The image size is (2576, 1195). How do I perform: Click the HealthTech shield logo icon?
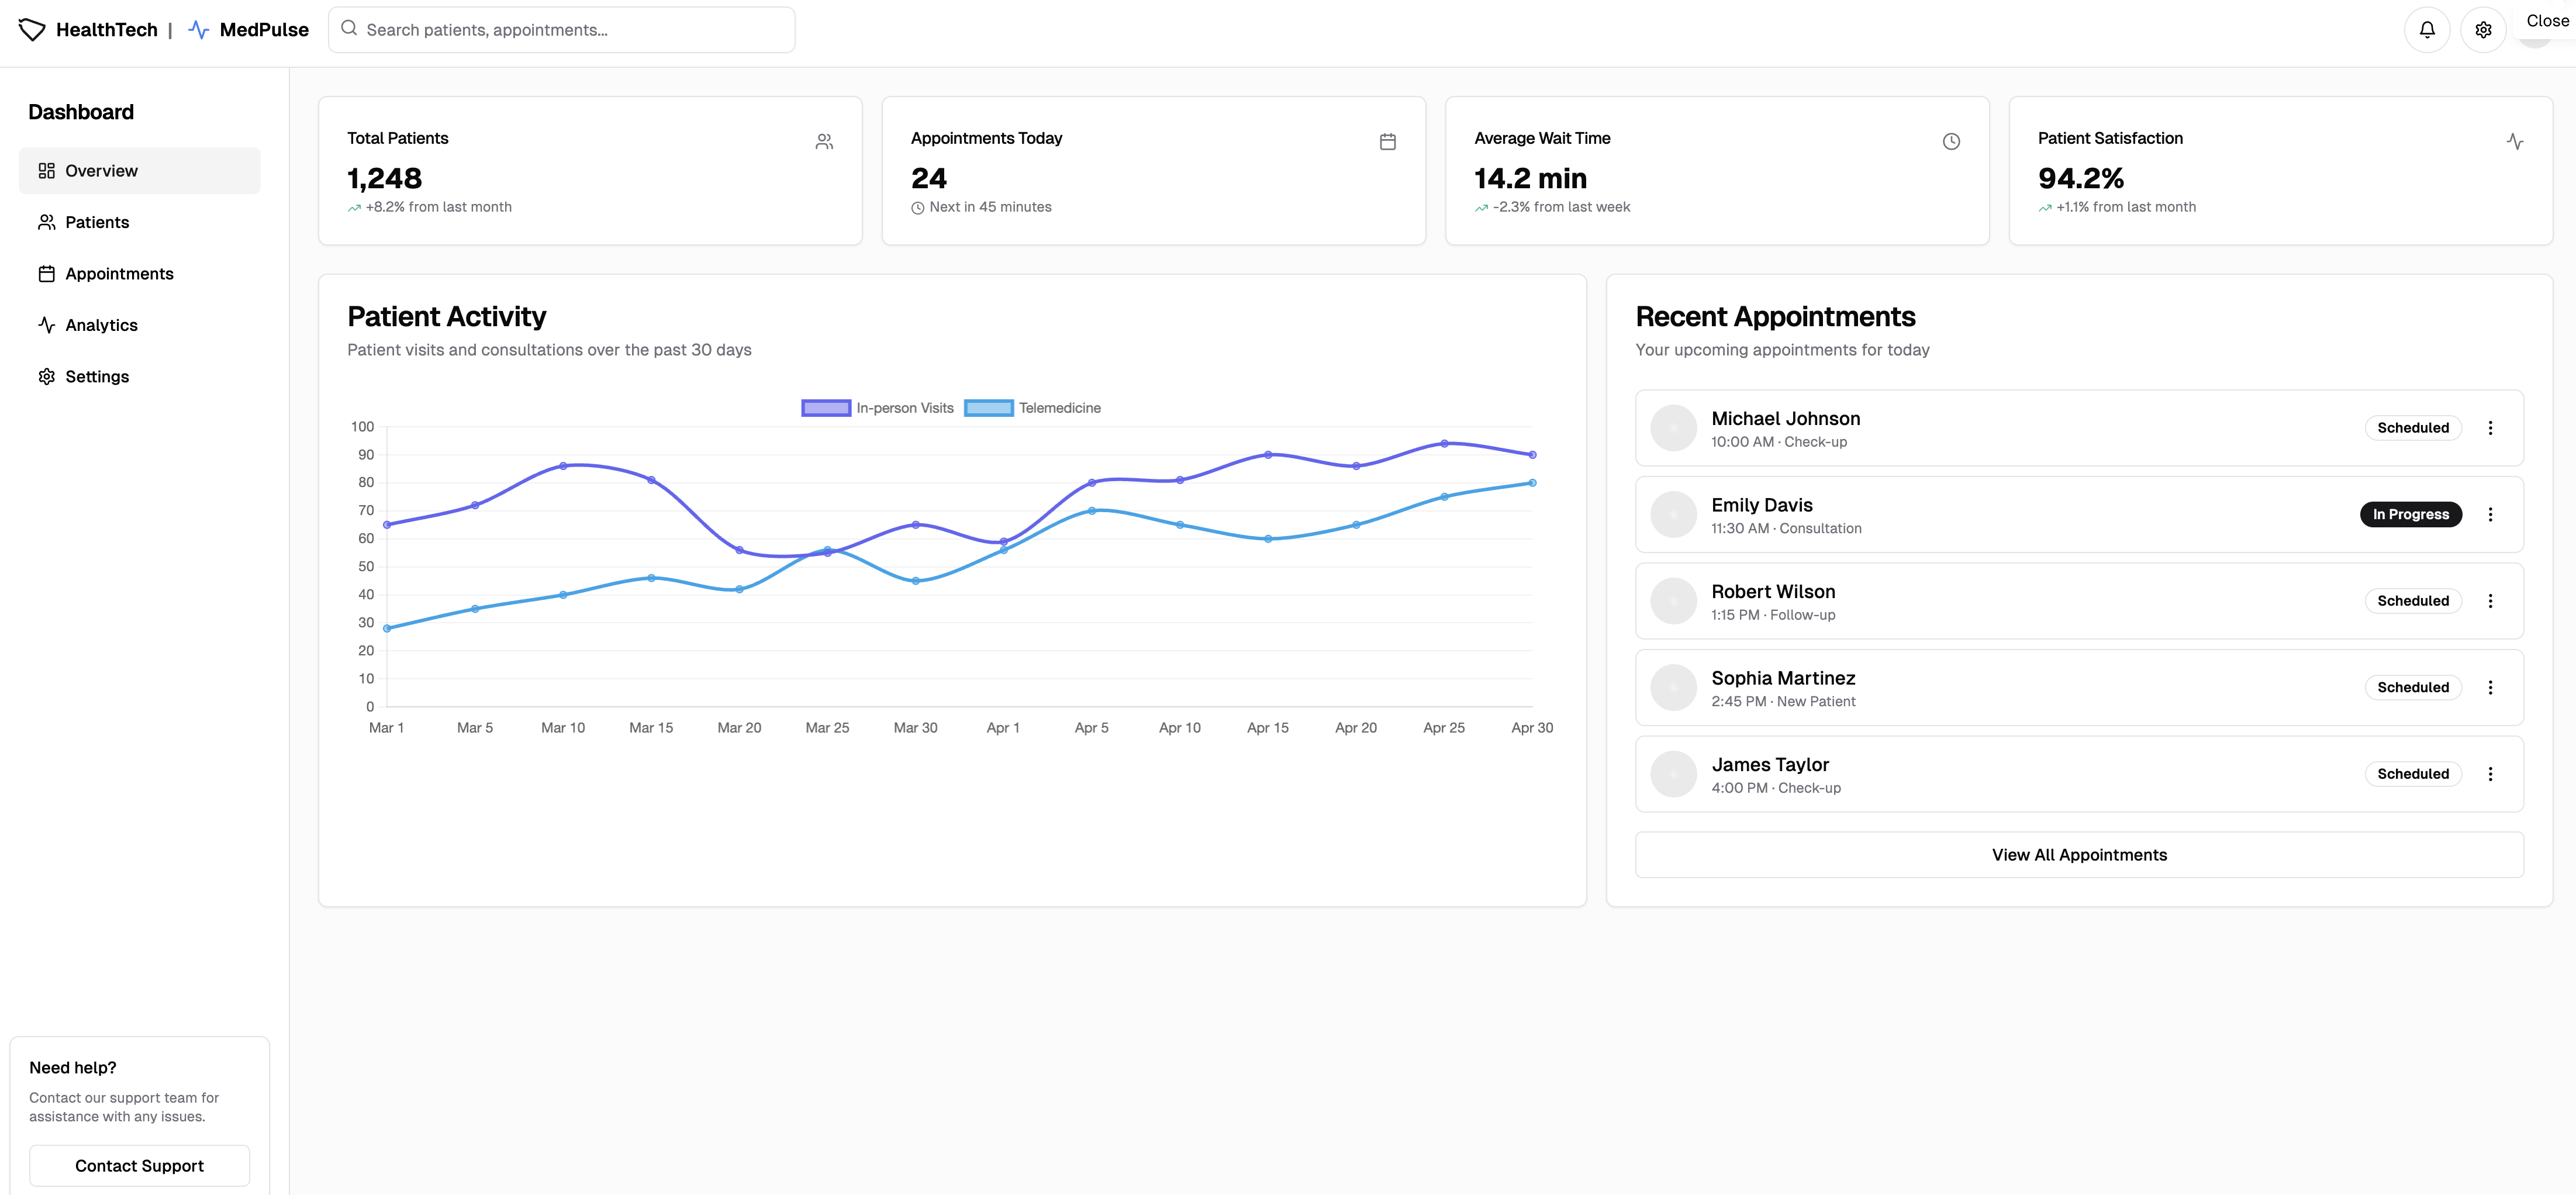(x=32, y=30)
